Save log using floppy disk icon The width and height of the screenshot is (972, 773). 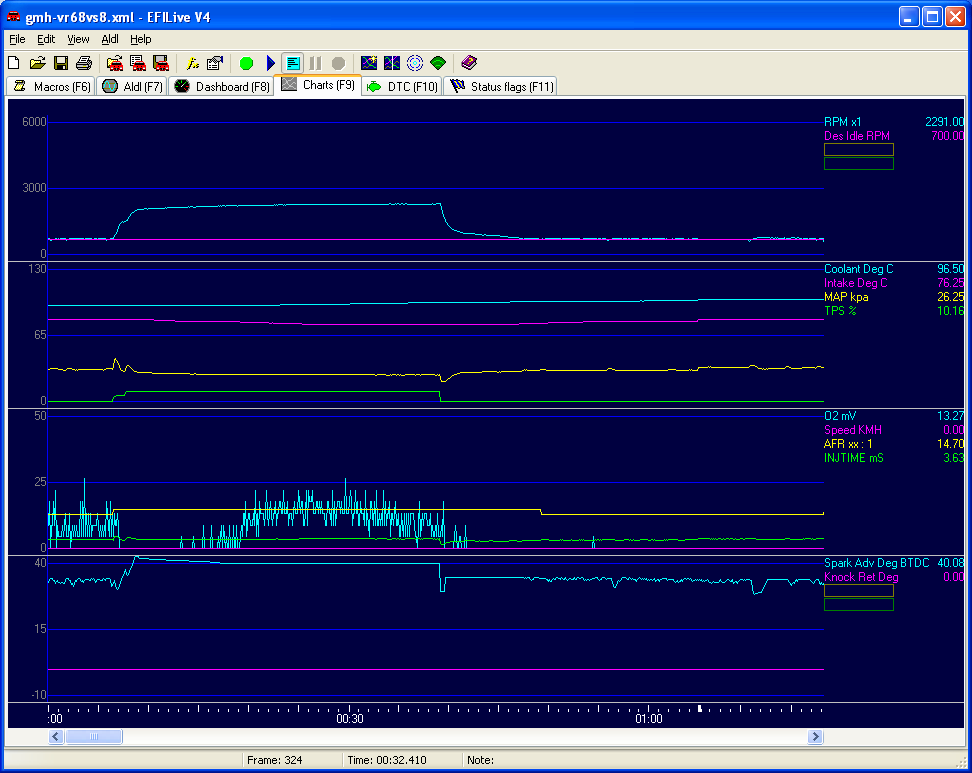tap(61, 63)
